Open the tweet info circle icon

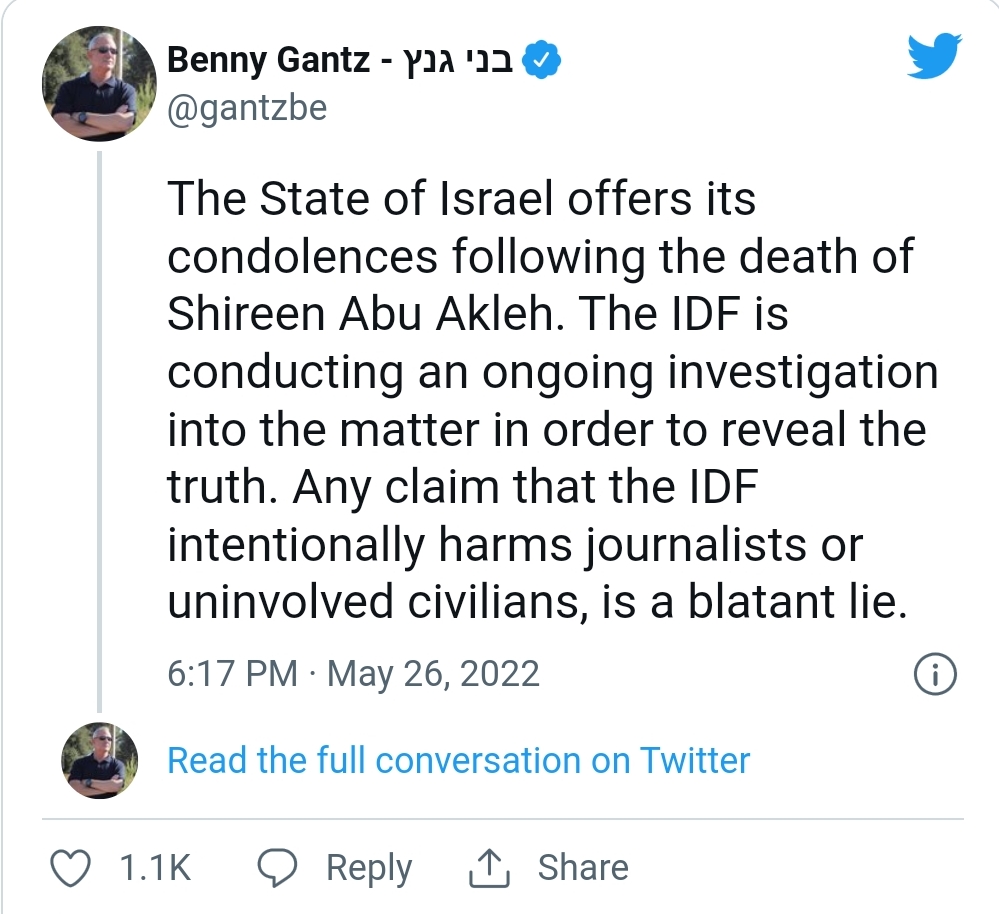(x=936, y=674)
